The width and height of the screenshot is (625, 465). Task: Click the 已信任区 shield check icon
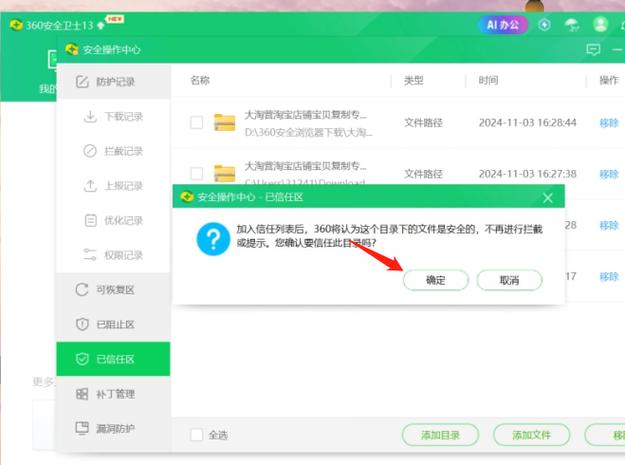(x=82, y=359)
